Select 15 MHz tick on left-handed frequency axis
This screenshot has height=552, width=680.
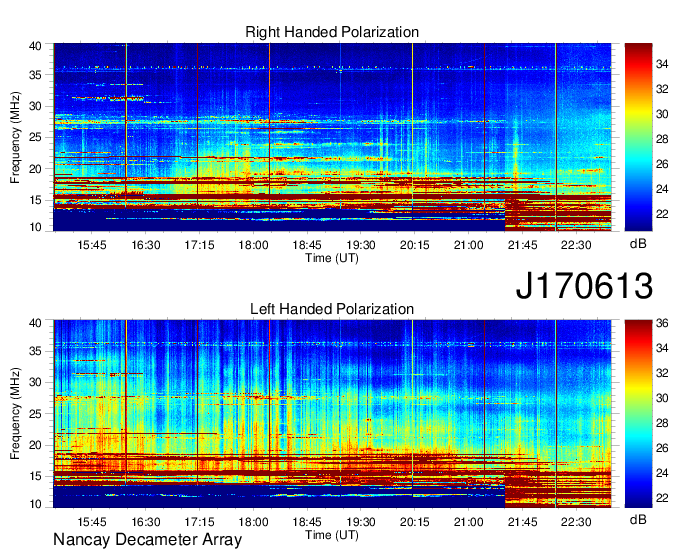pyautogui.click(x=36, y=477)
